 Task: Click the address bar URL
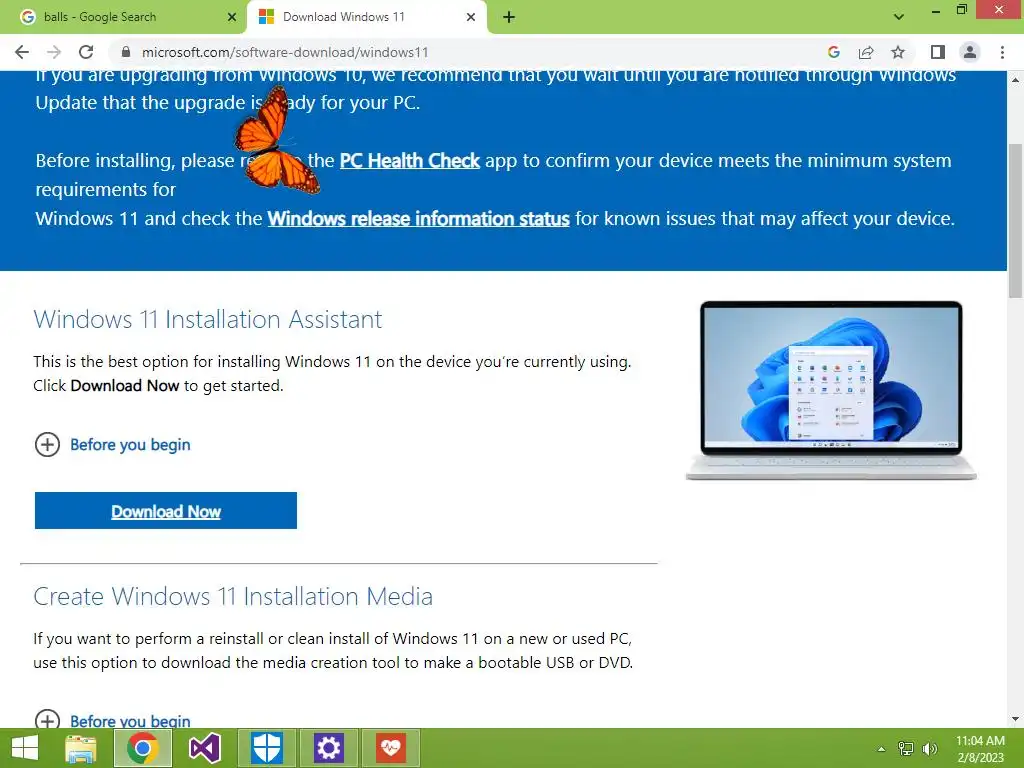[x=285, y=52]
